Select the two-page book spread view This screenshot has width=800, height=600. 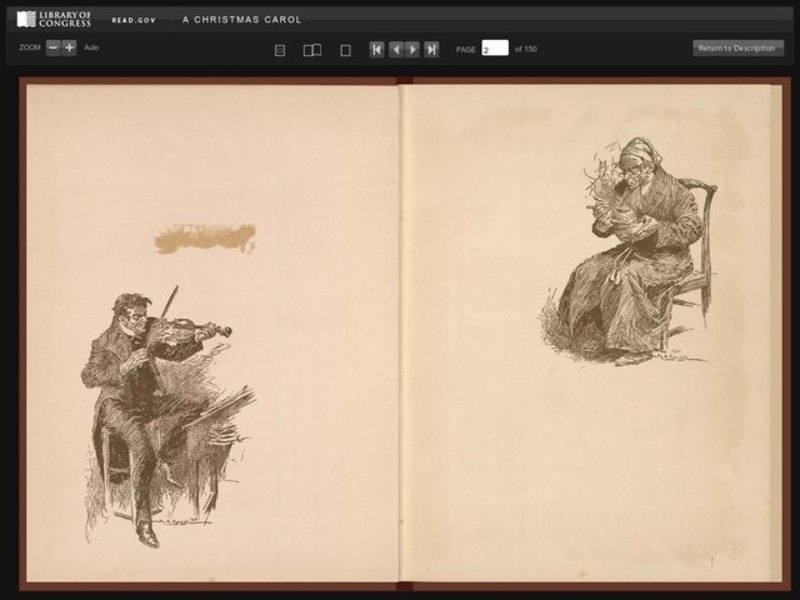tap(314, 48)
